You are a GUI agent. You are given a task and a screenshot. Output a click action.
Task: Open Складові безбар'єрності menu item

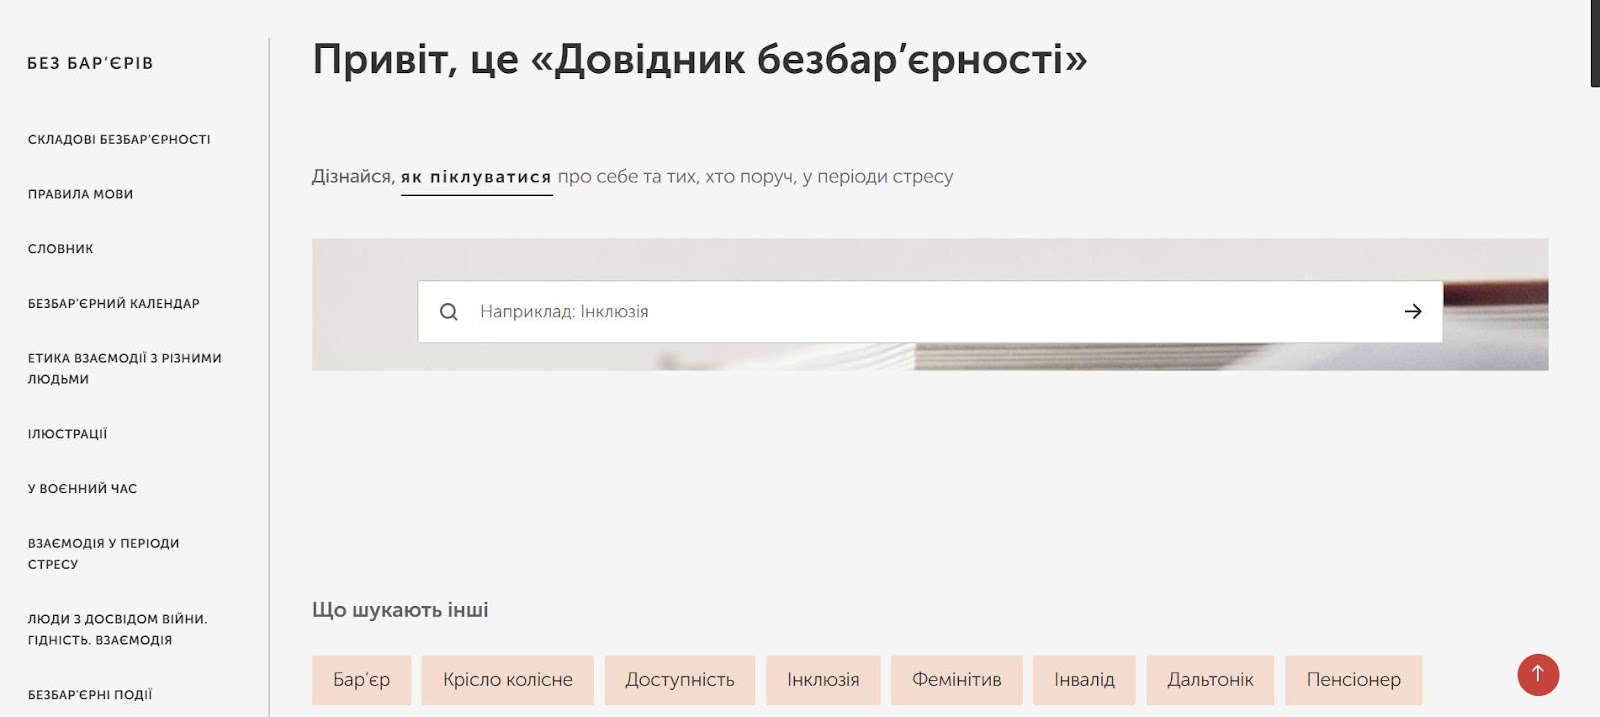(x=119, y=140)
